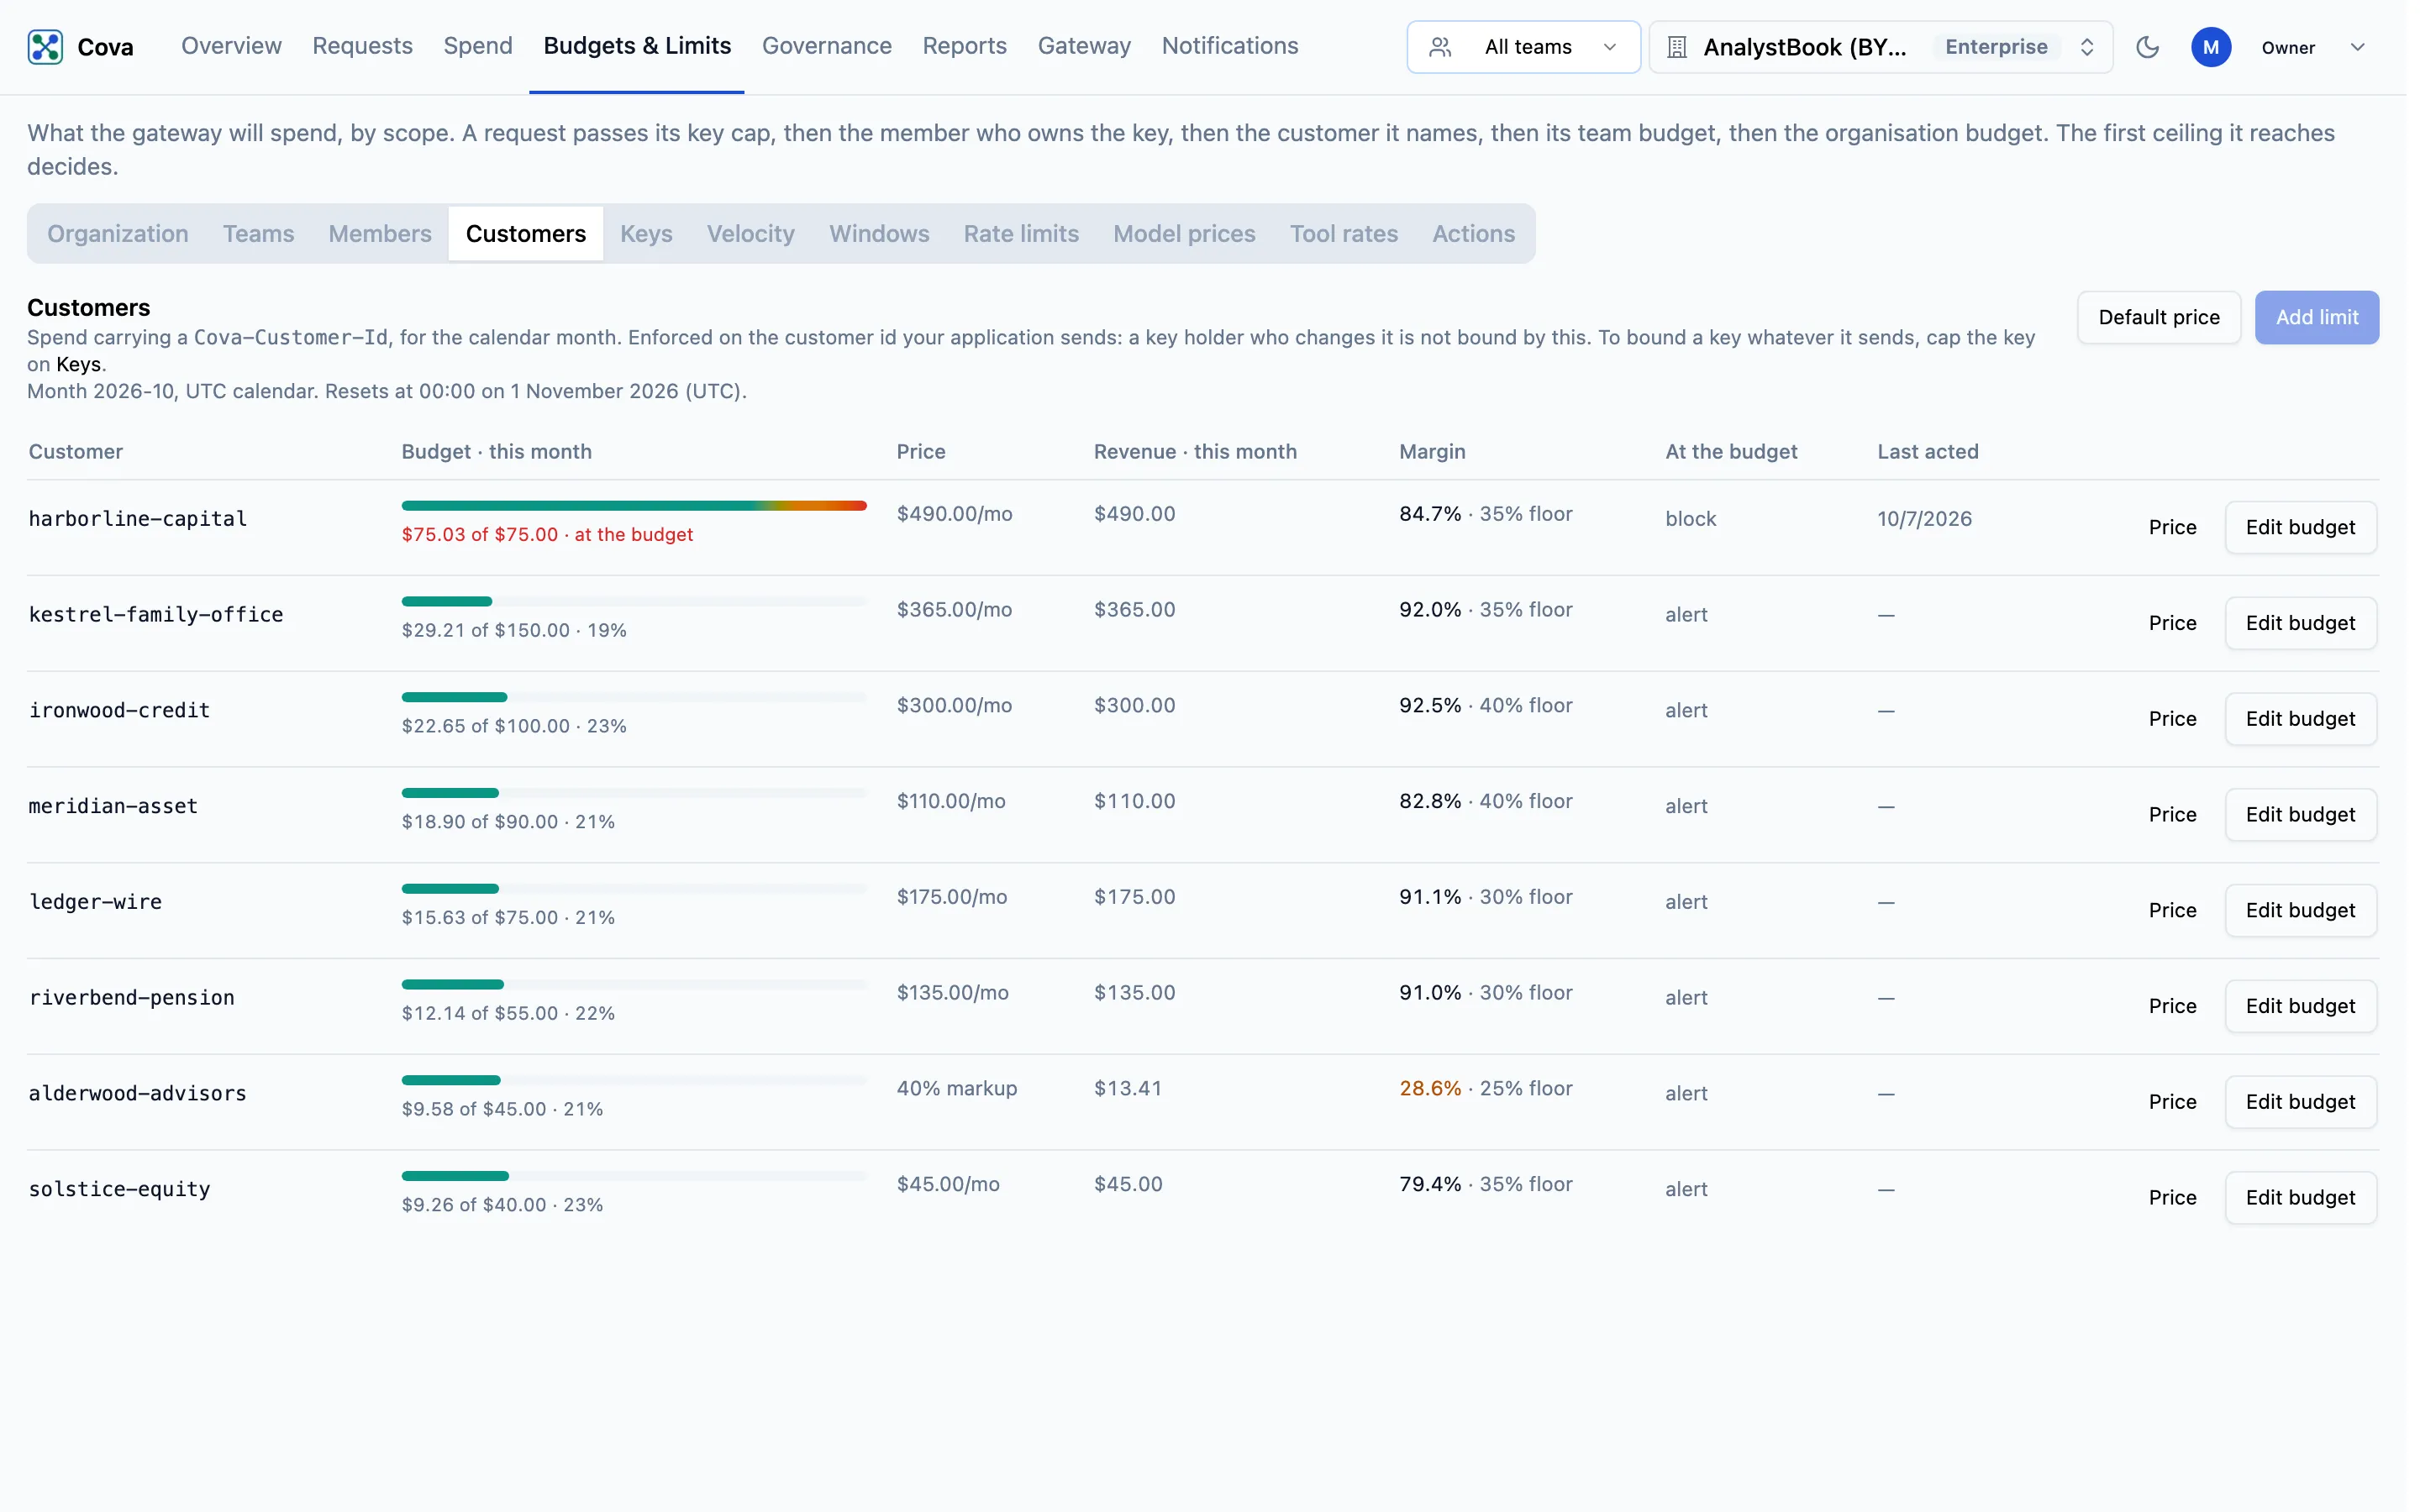Open the Requests nav item

tap(362, 46)
